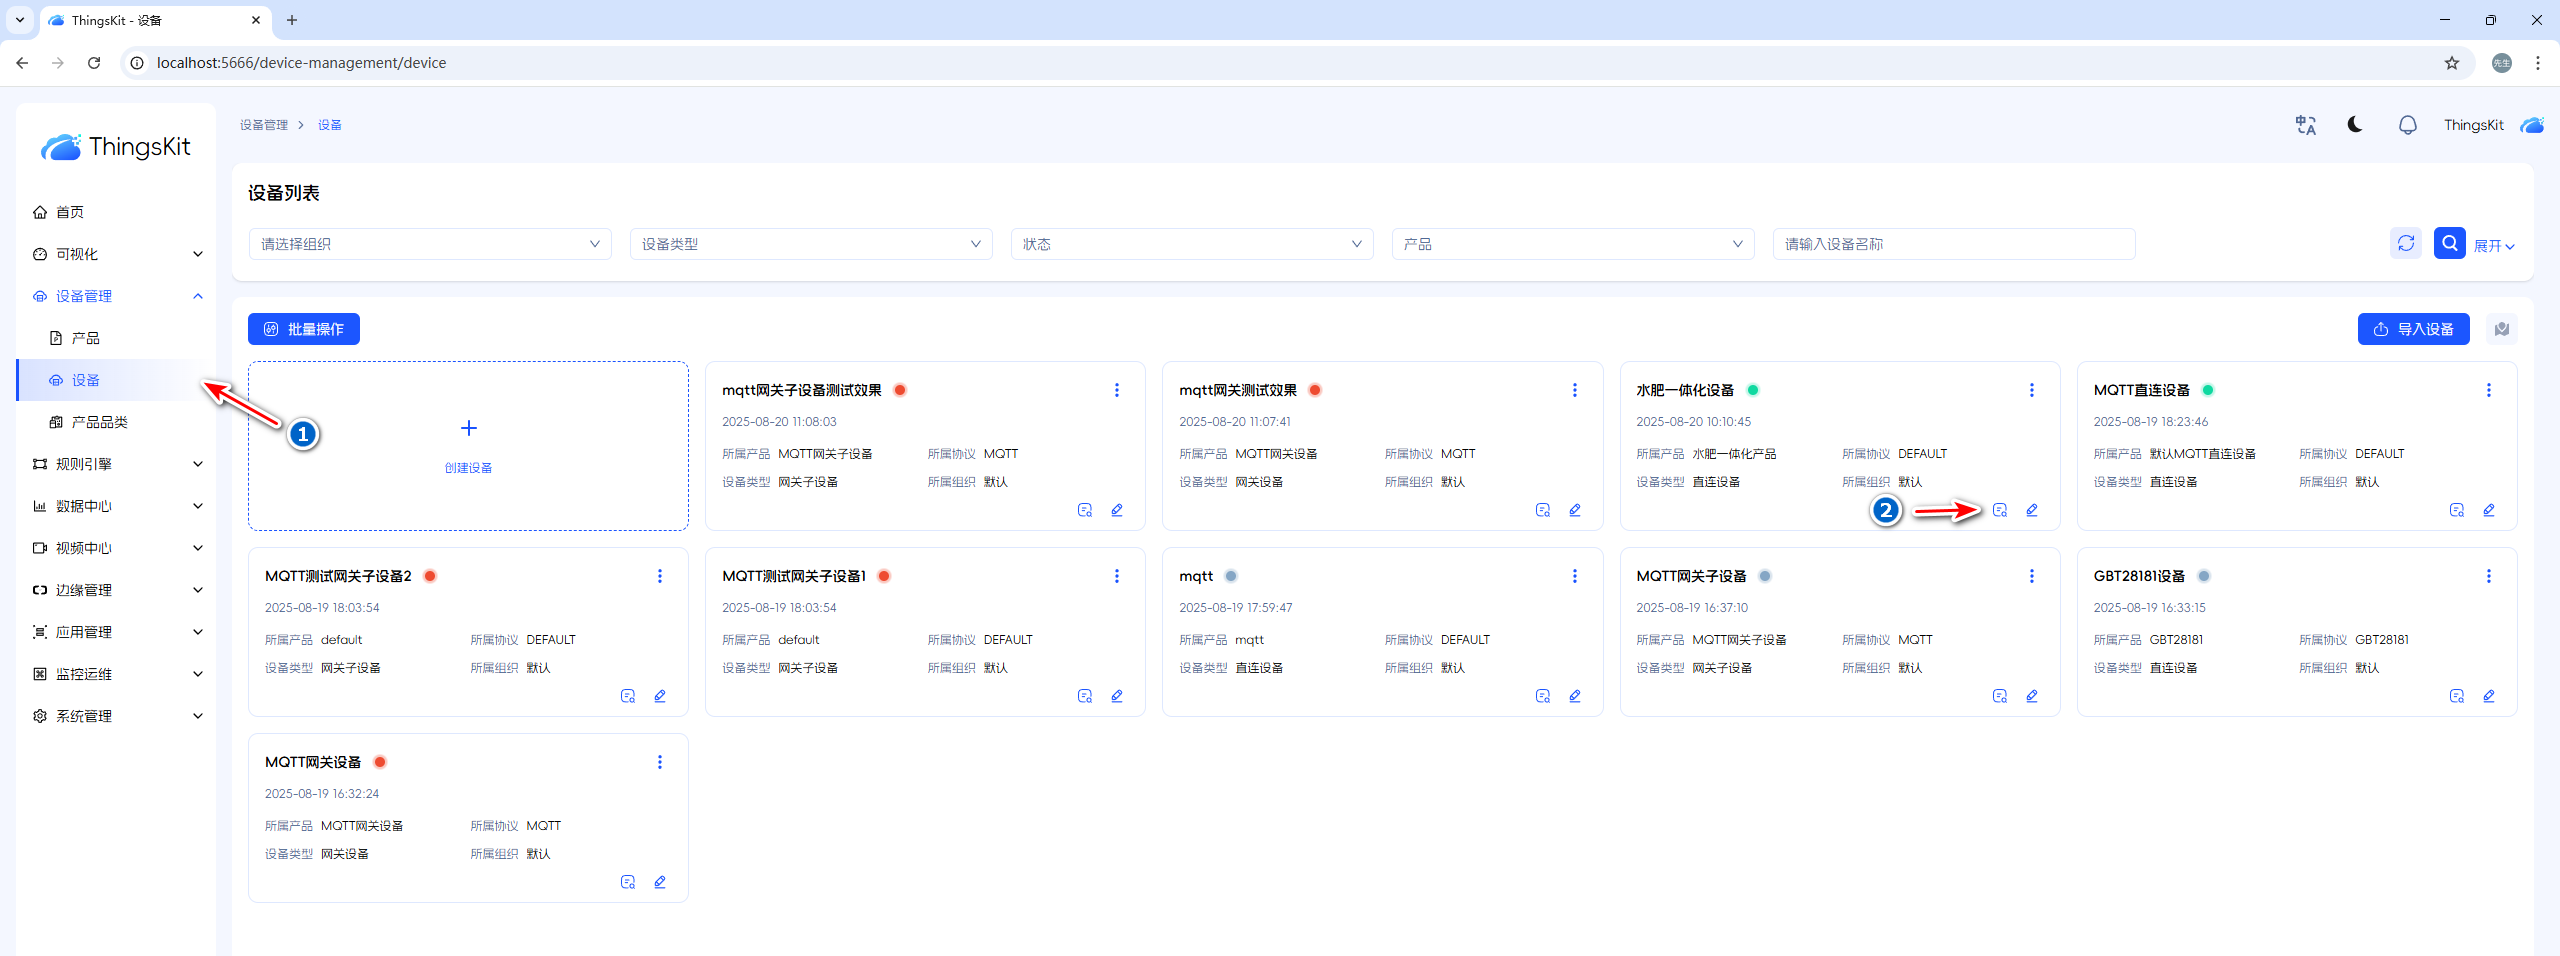This screenshot has height=956, width=2560.
Task: Click the 批量操作 button
Action: pos(304,329)
